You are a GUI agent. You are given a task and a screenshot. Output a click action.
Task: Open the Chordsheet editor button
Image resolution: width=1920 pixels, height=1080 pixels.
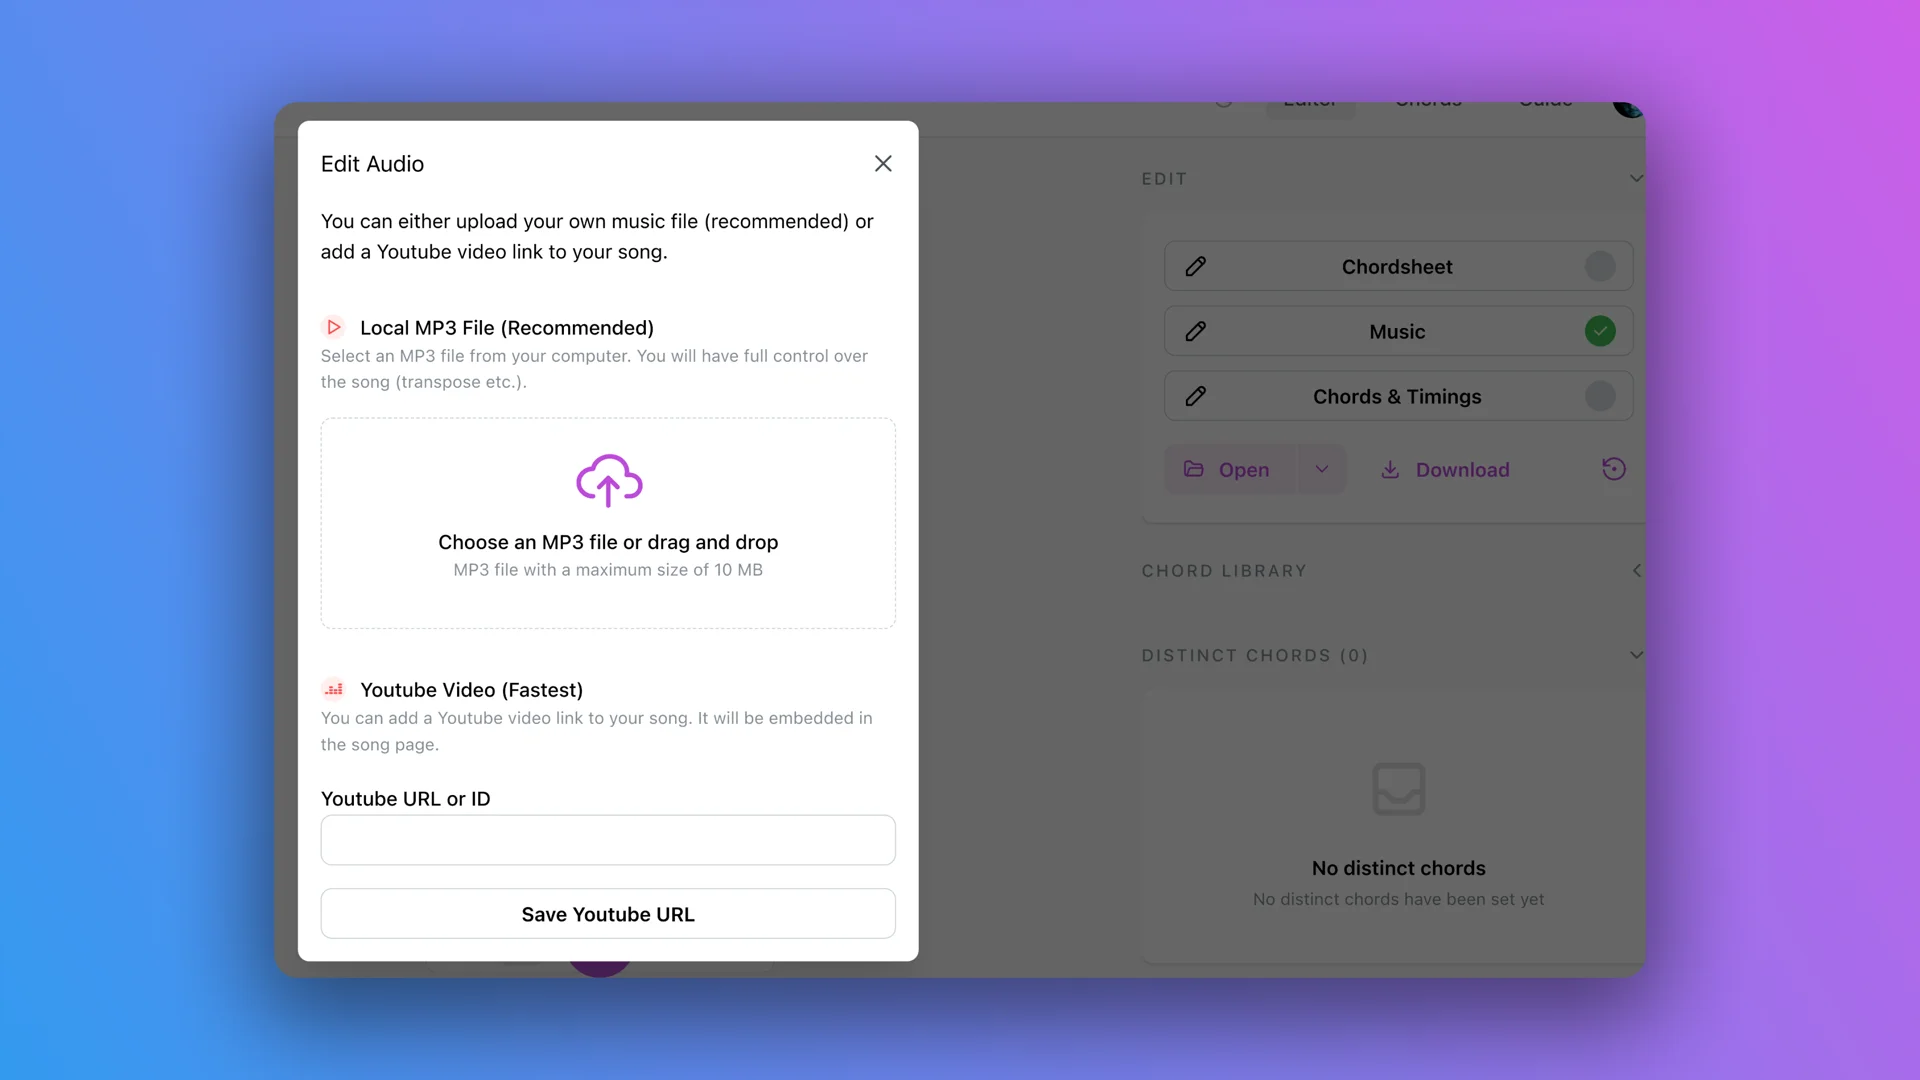point(1398,266)
